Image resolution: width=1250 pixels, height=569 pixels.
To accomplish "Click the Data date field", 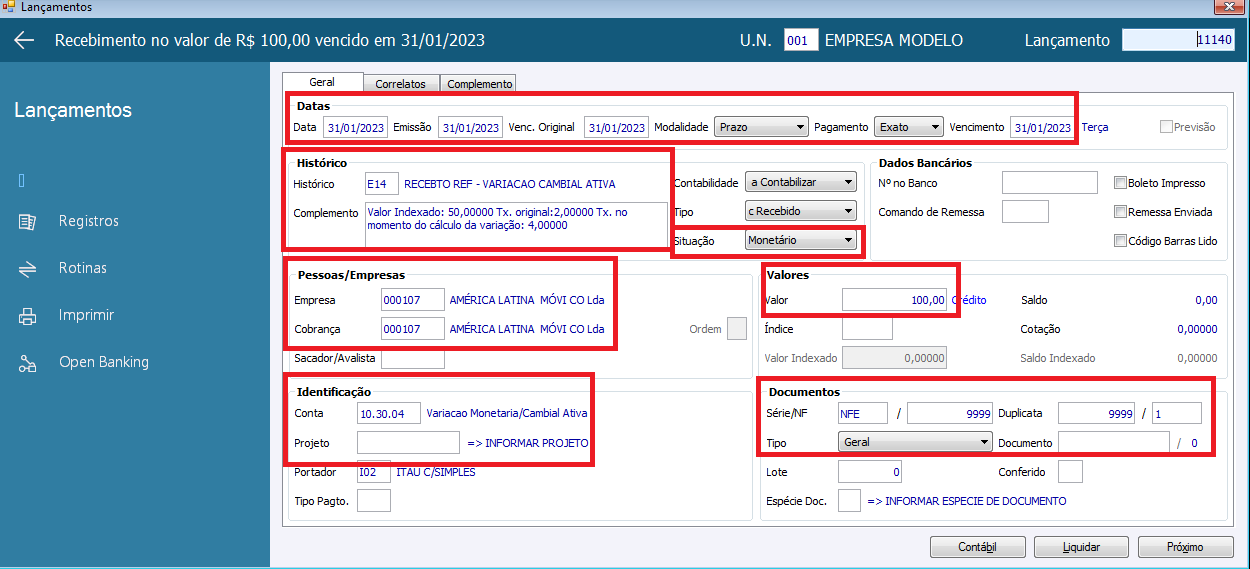I will pos(355,128).
